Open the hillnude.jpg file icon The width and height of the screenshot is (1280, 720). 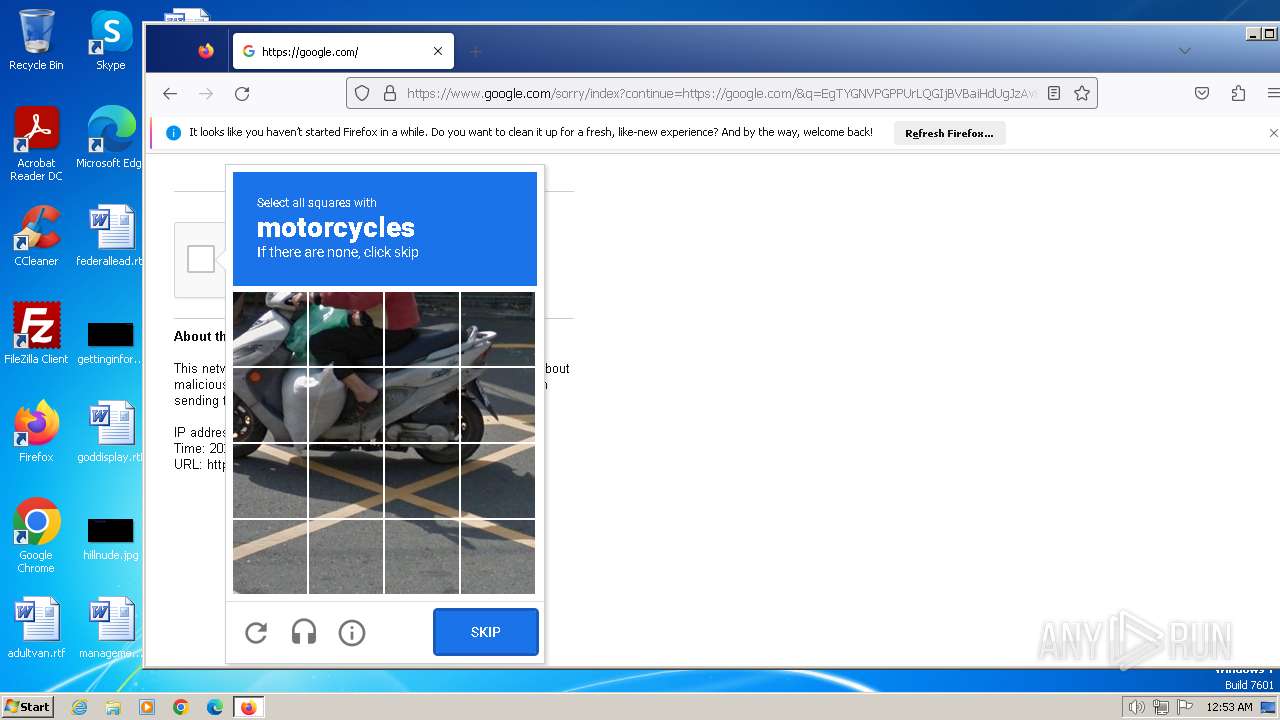(x=110, y=538)
